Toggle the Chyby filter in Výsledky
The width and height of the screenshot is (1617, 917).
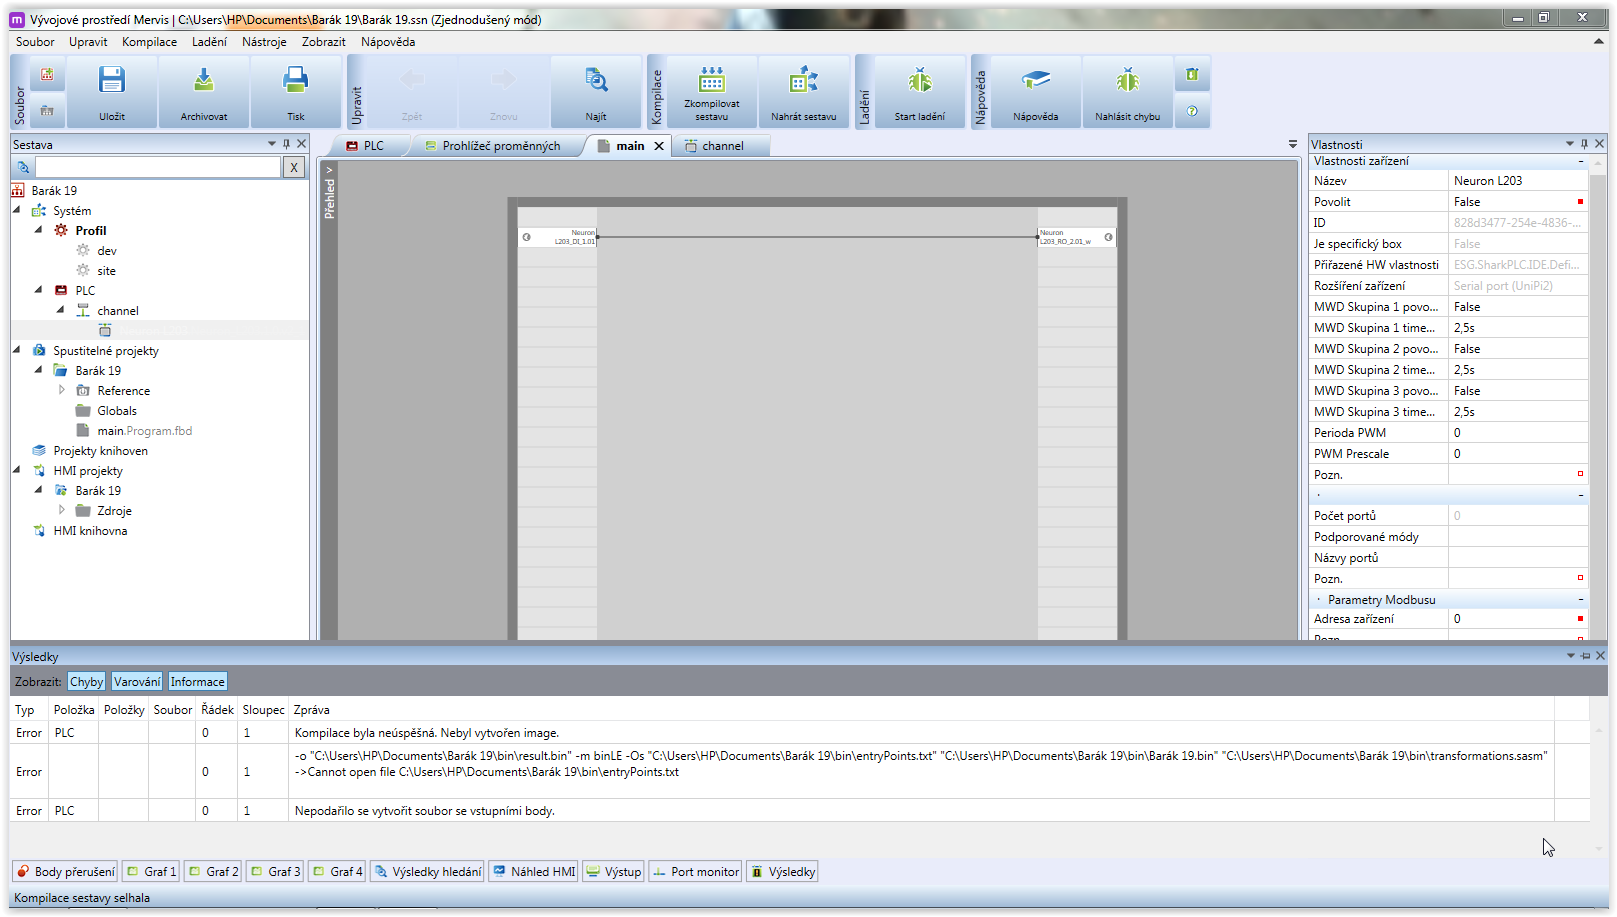click(85, 681)
